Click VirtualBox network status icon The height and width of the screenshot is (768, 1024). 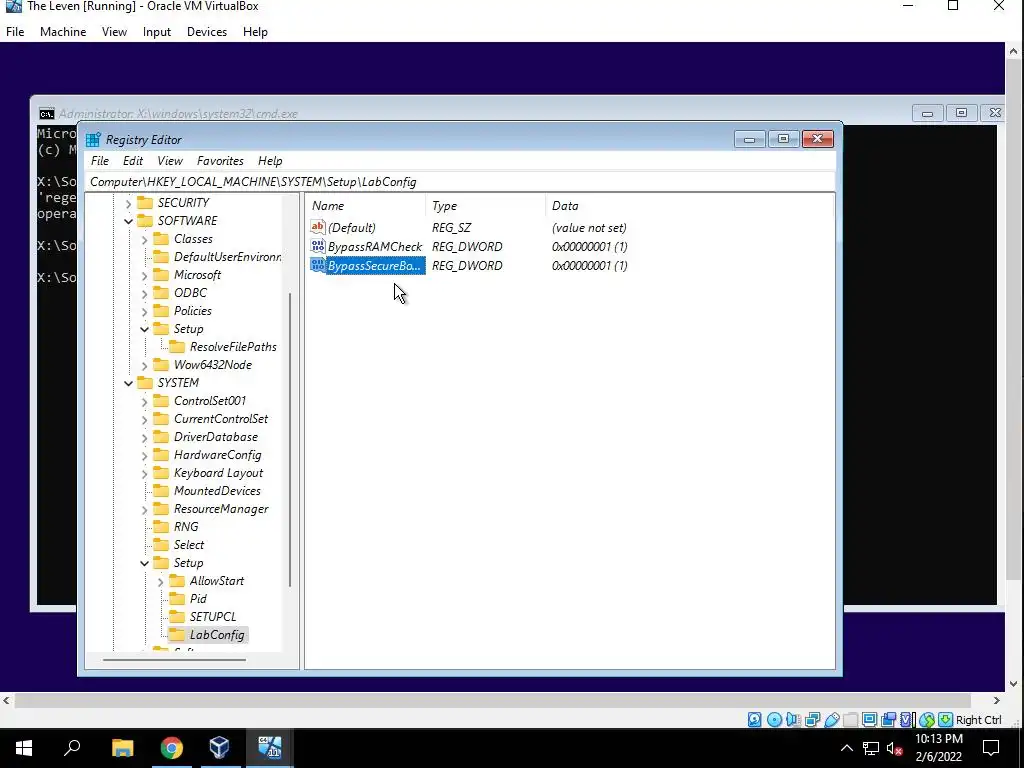tap(812, 720)
